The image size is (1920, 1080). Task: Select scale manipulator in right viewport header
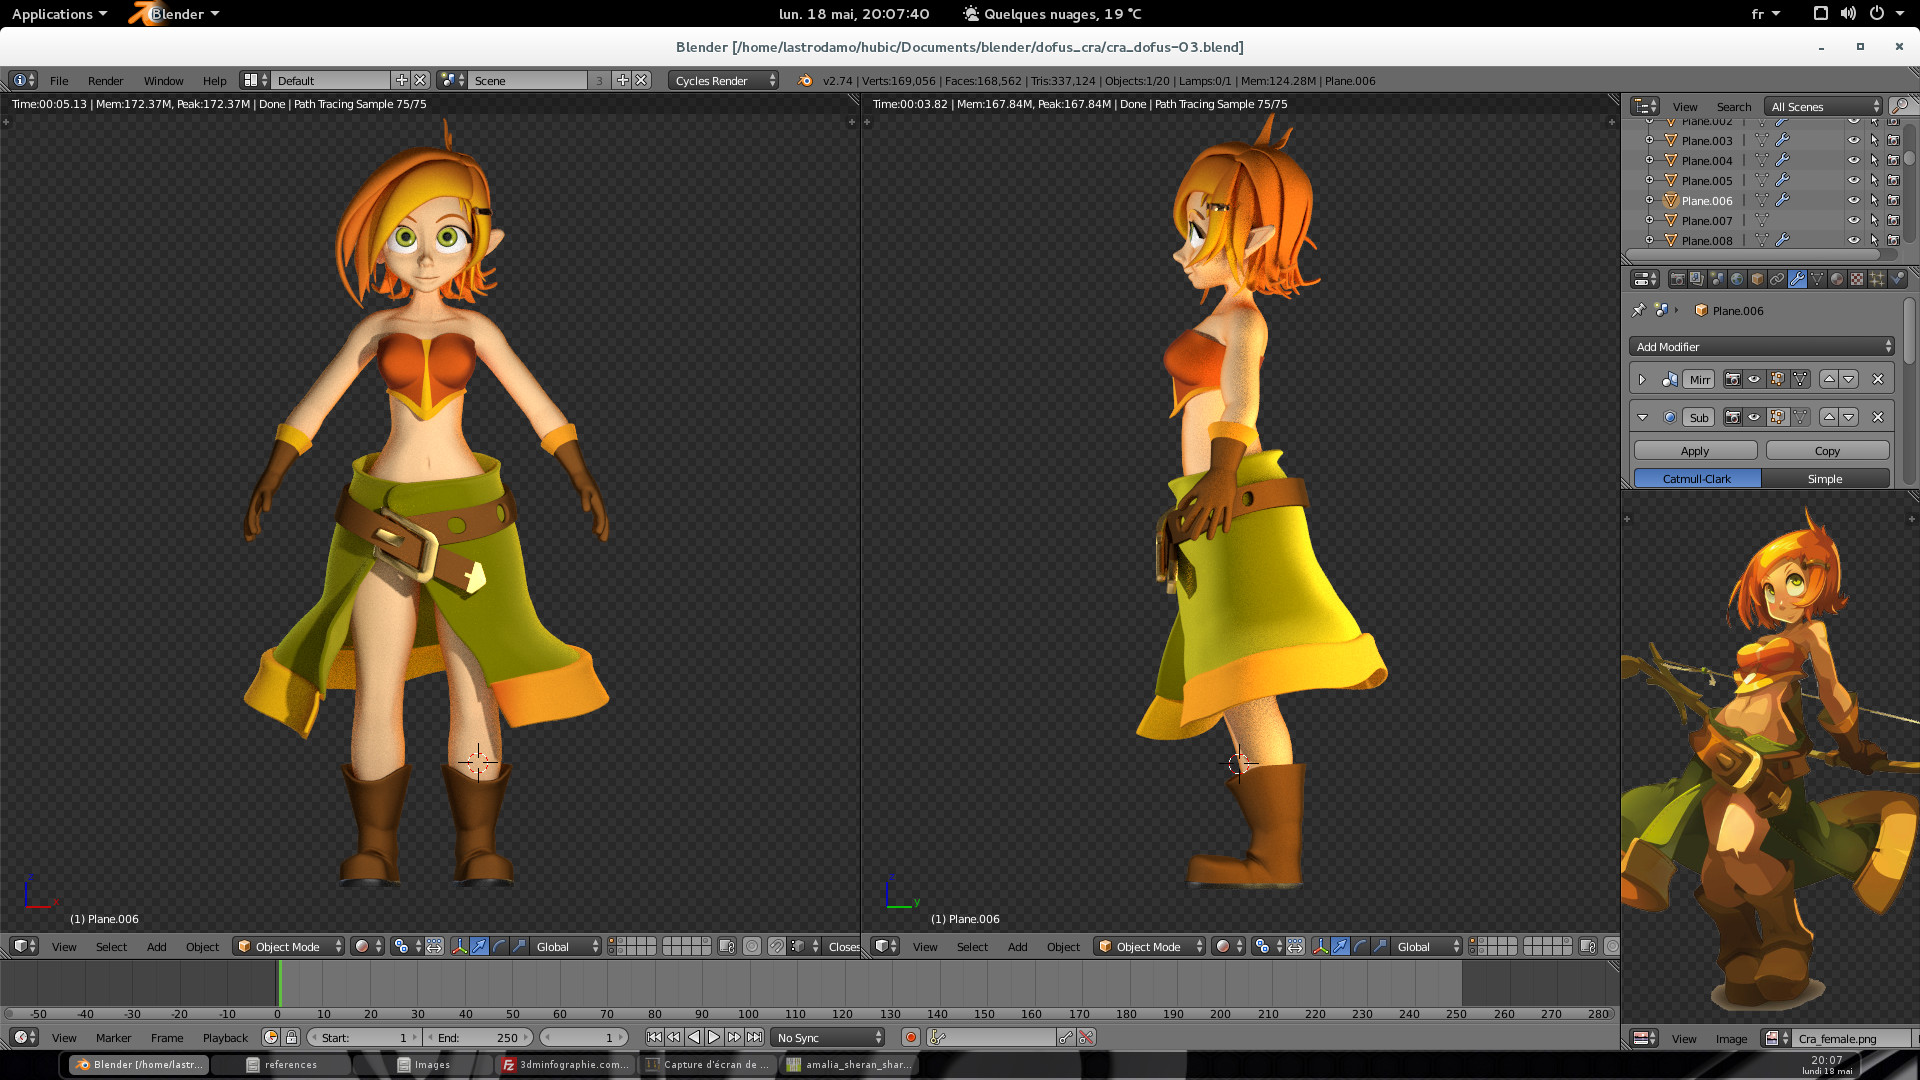point(1380,947)
